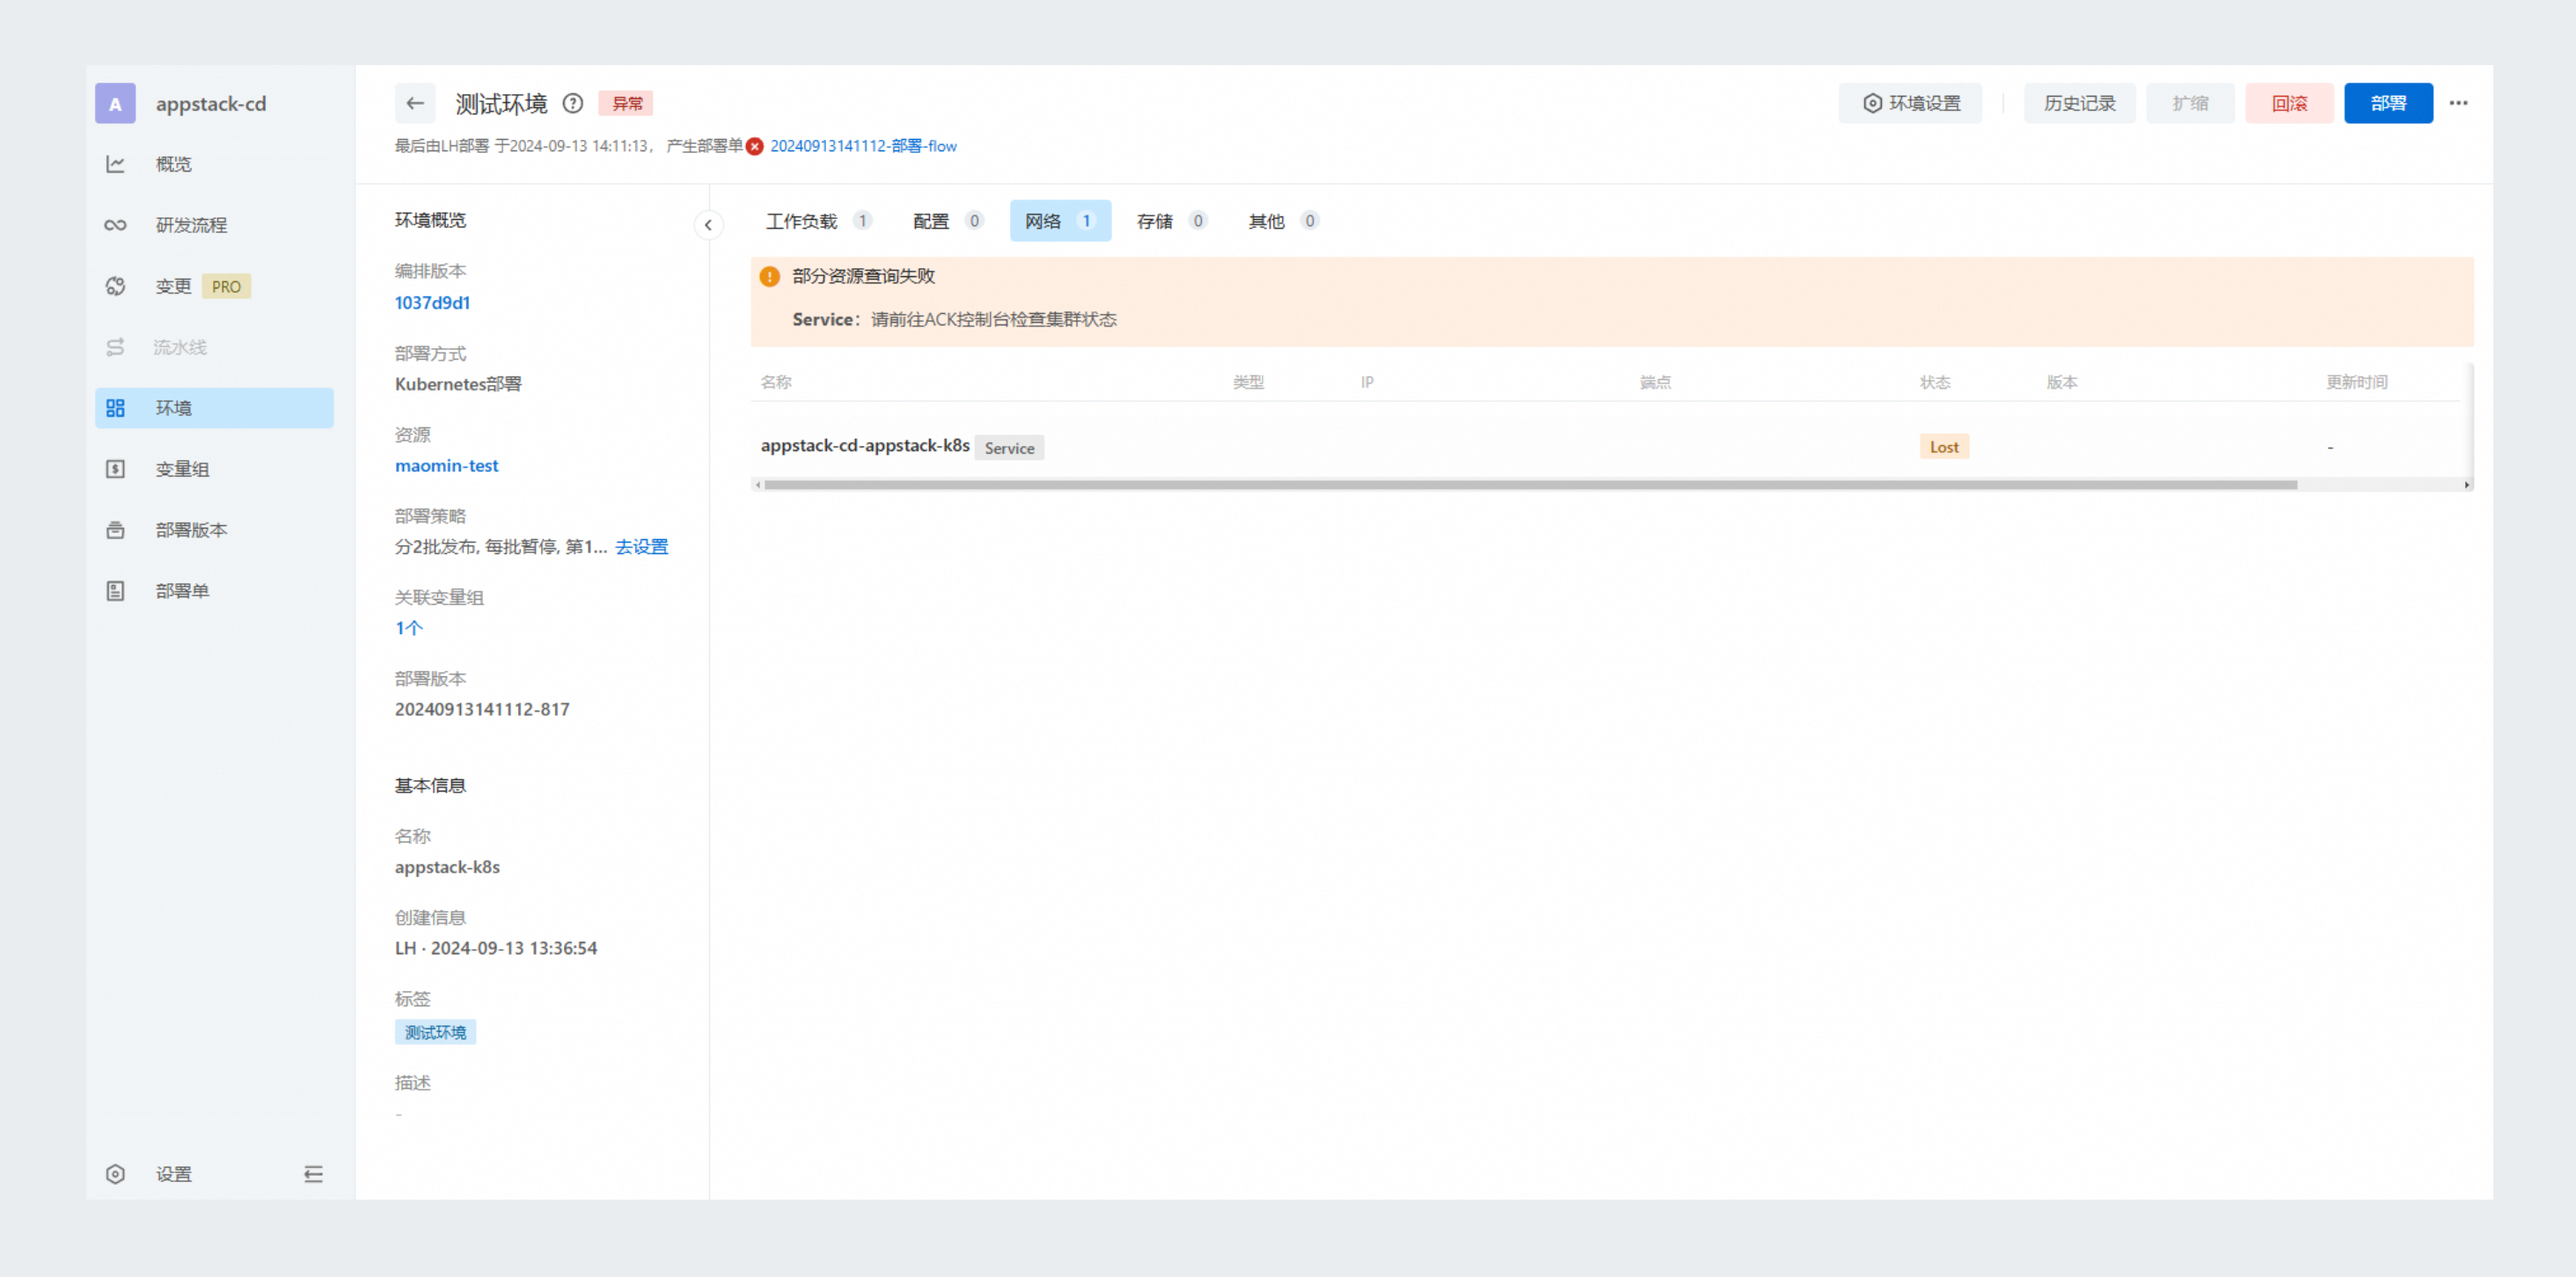Open 研发流程 in the sidebar menu

tap(191, 225)
